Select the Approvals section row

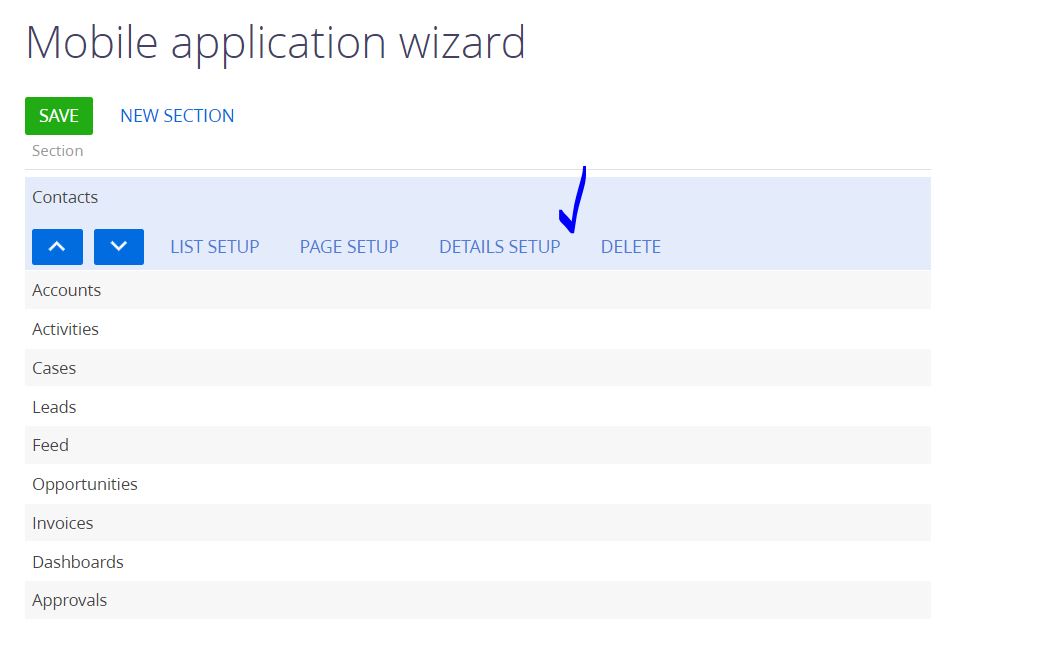point(70,600)
